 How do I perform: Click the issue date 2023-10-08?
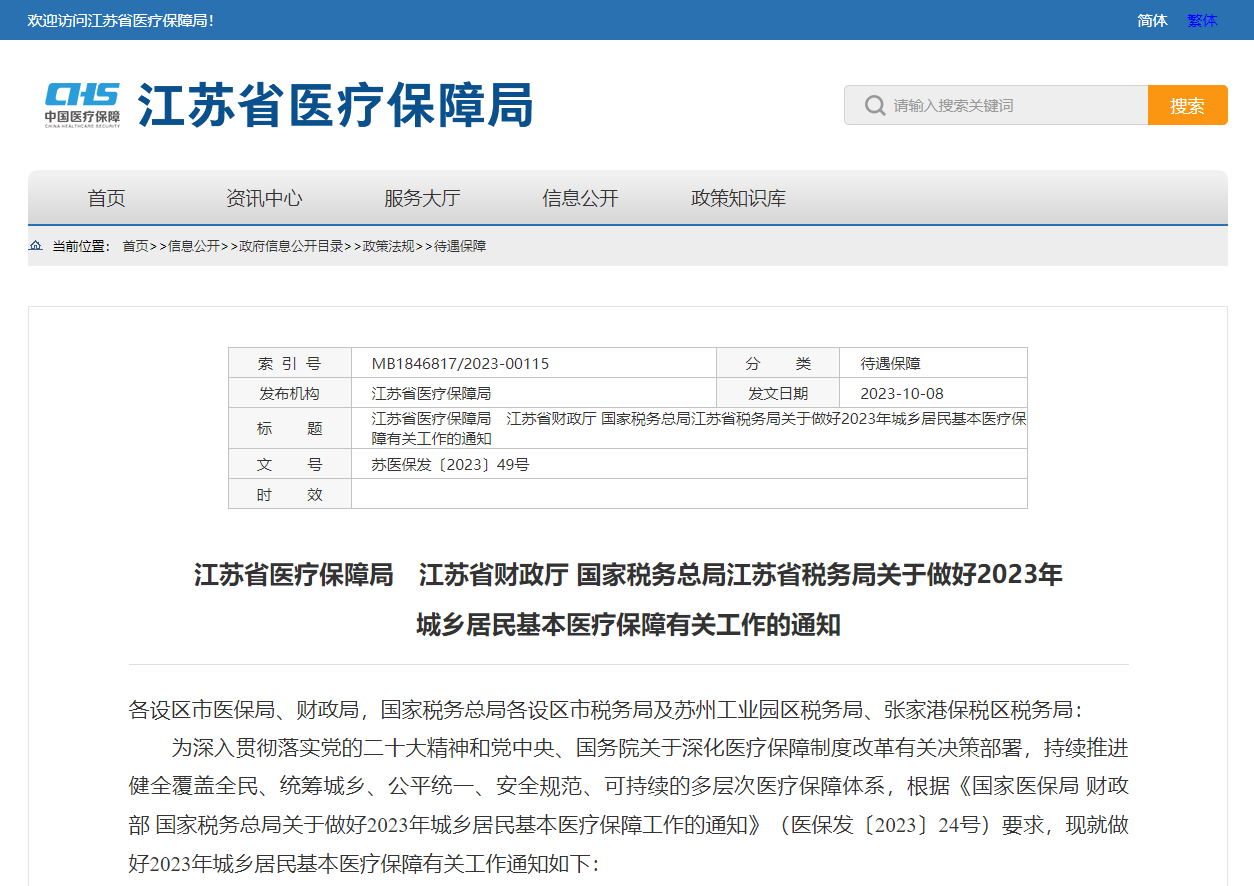click(x=902, y=394)
